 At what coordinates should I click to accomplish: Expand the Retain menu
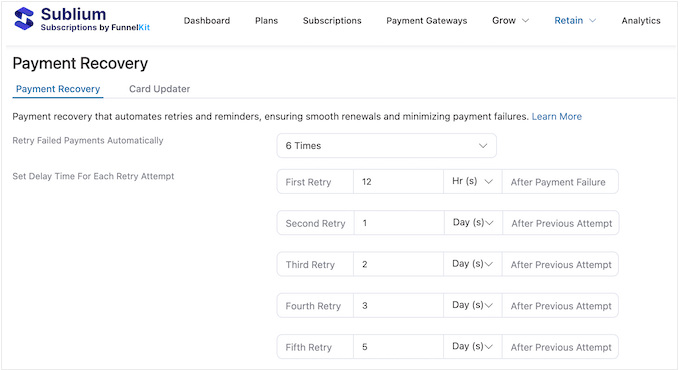click(x=575, y=20)
